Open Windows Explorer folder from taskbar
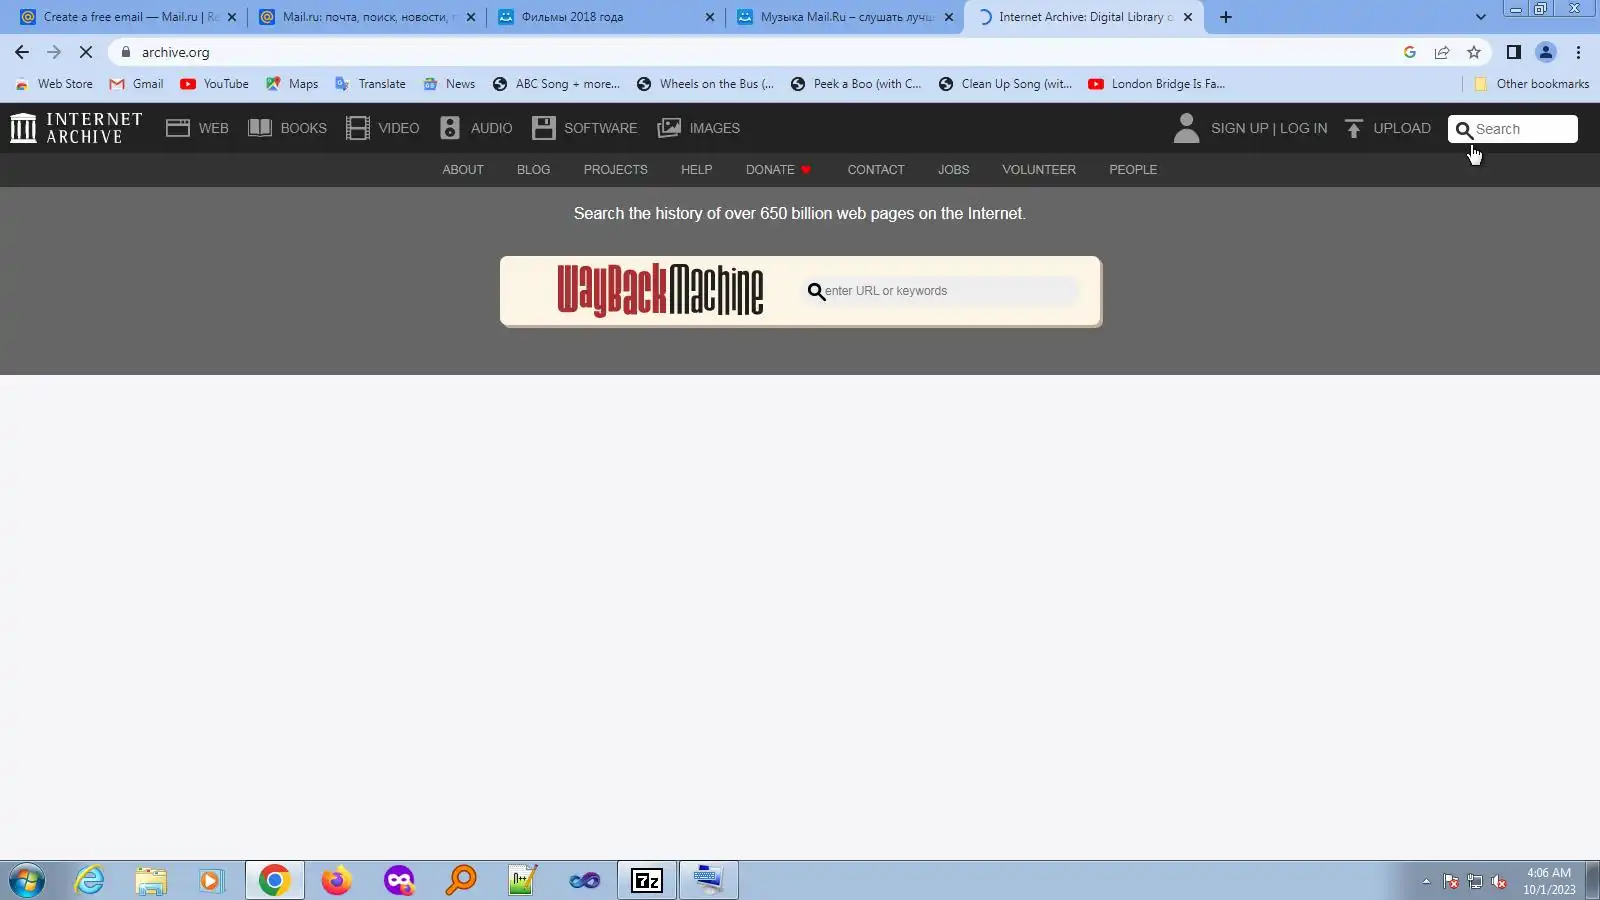The width and height of the screenshot is (1600, 900). 151,880
